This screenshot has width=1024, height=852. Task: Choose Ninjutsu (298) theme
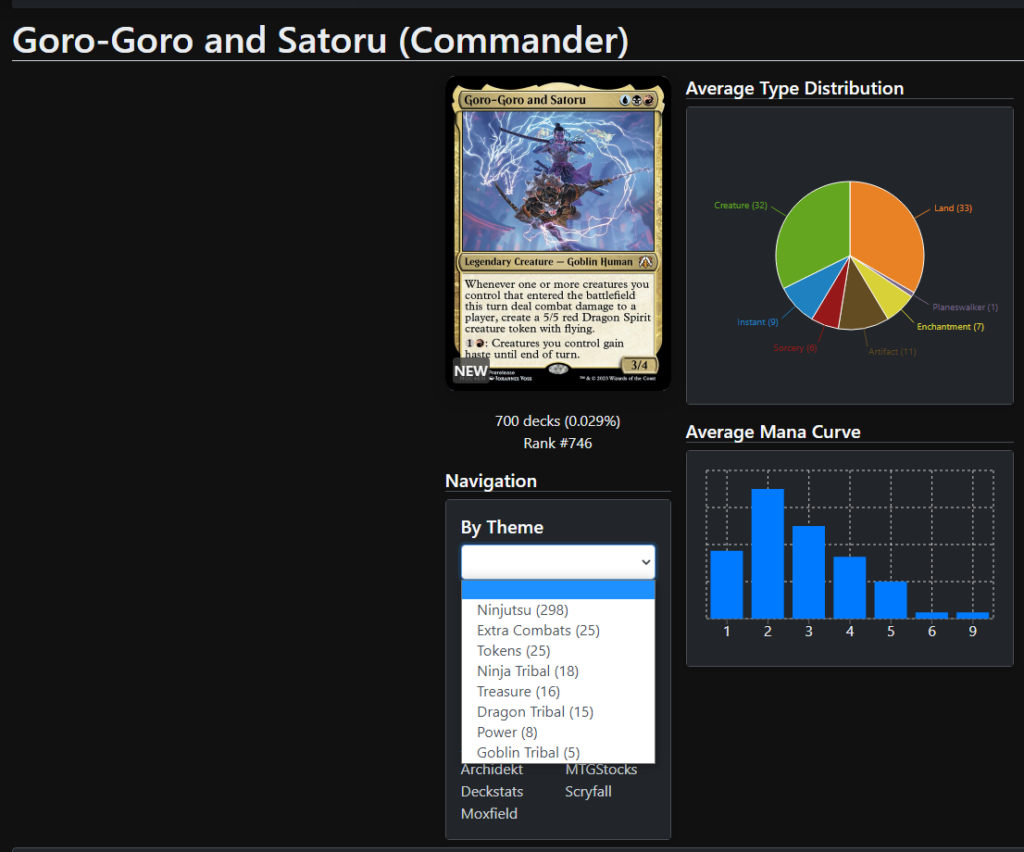click(522, 610)
